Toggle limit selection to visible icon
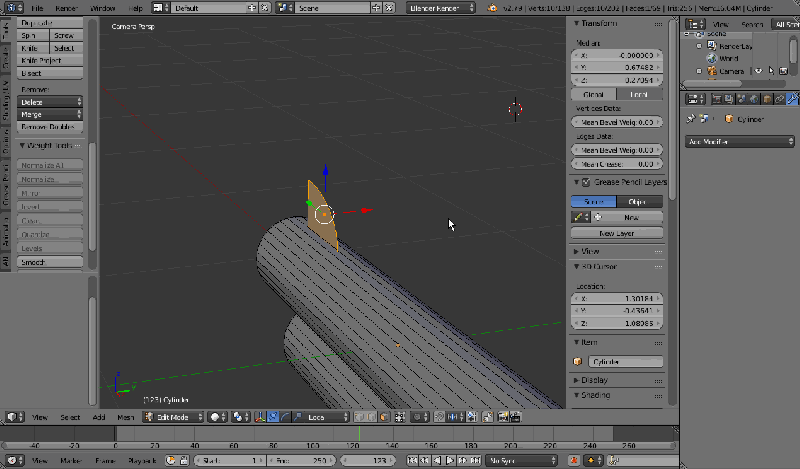Viewport: 800px width, 469px height. tap(400, 417)
